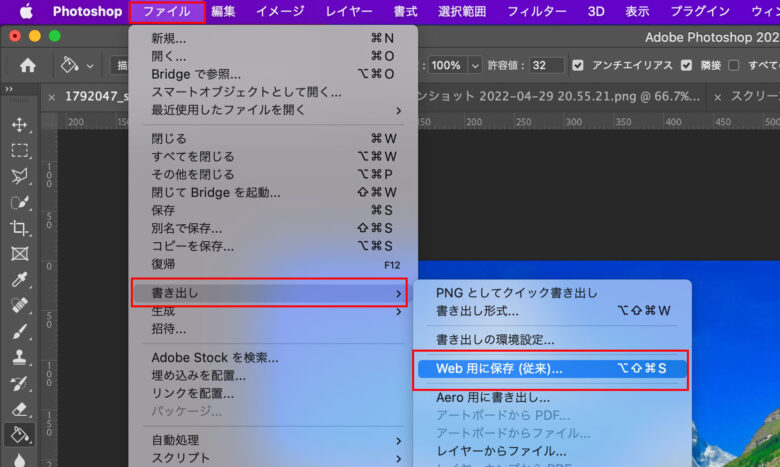
Task: Select the Quick Selection tool
Action: (x=19, y=202)
